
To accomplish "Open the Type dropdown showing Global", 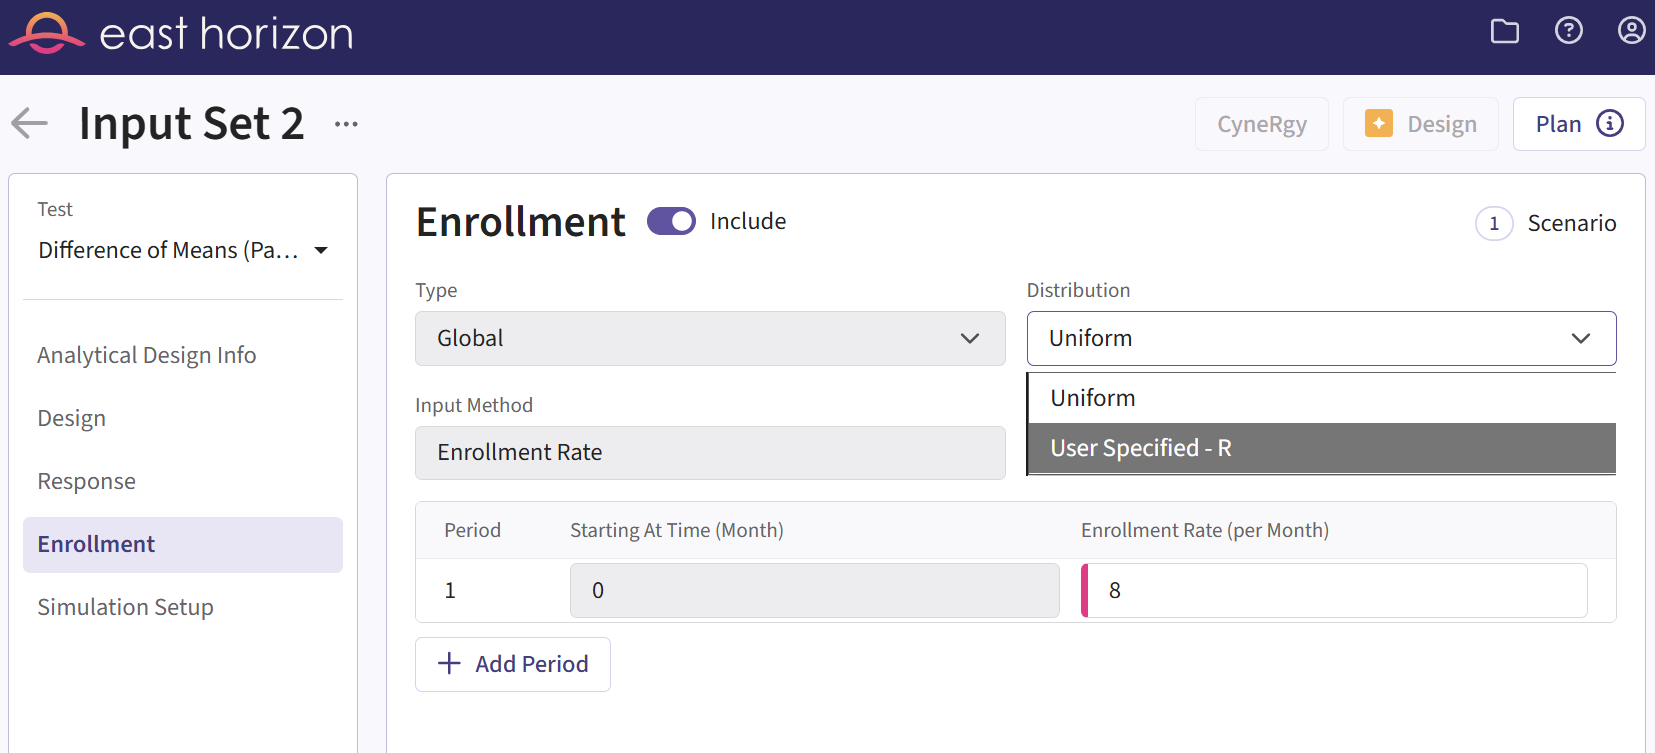I will 710,338.
